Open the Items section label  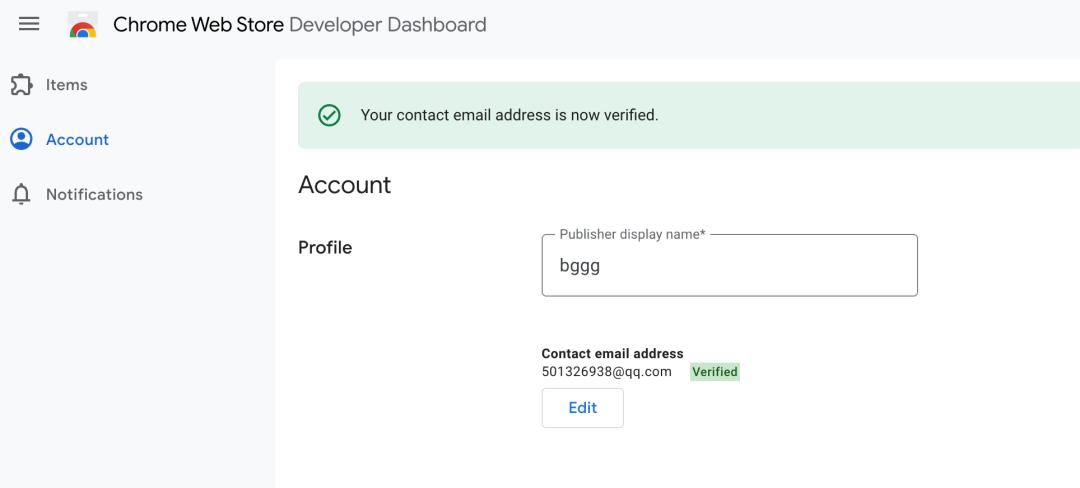click(66, 85)
